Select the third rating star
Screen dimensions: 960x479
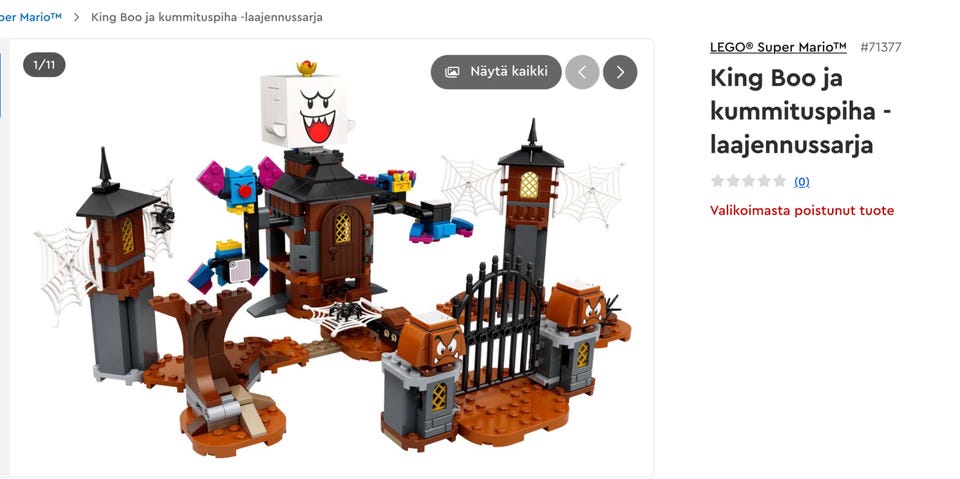[748, 181]
